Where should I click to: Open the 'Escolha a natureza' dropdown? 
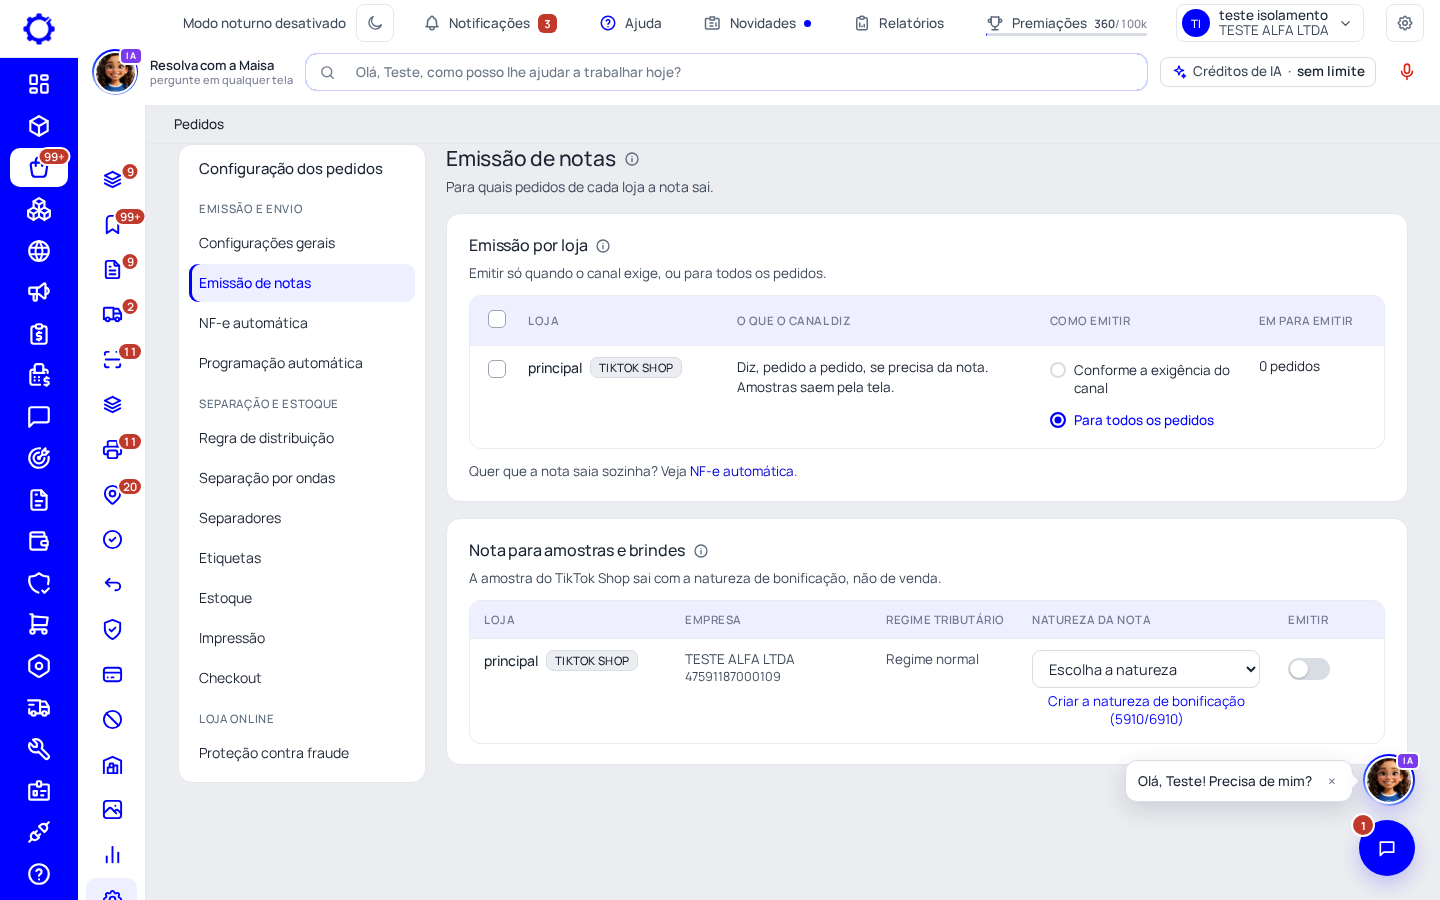point(1146,669)
